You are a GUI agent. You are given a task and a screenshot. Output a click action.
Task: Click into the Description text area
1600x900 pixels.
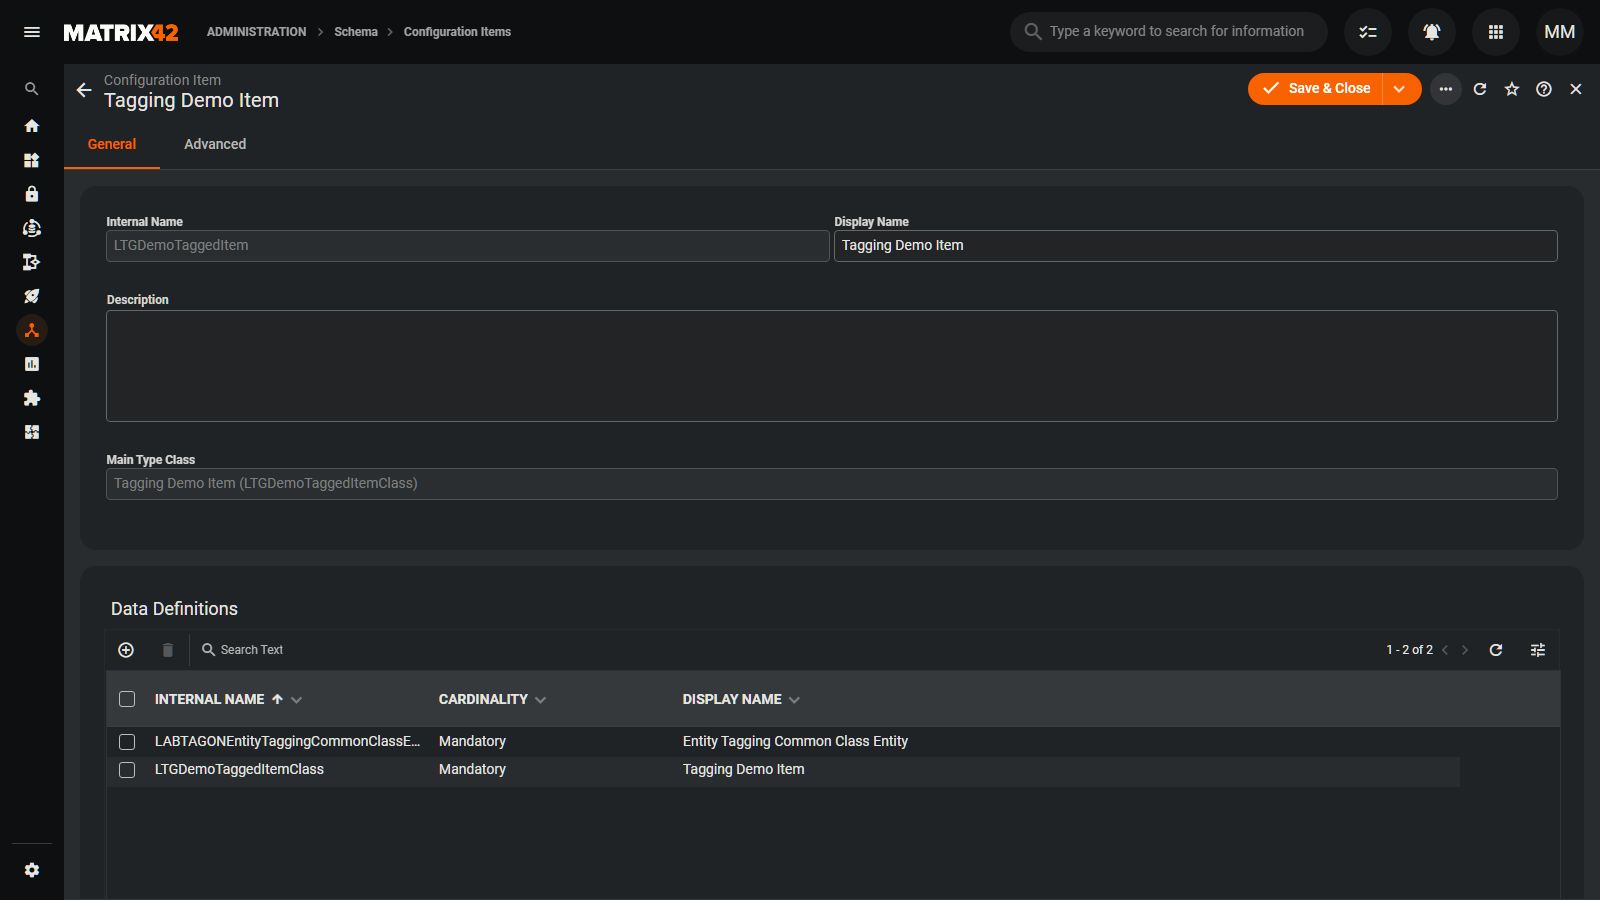(832, 366)
